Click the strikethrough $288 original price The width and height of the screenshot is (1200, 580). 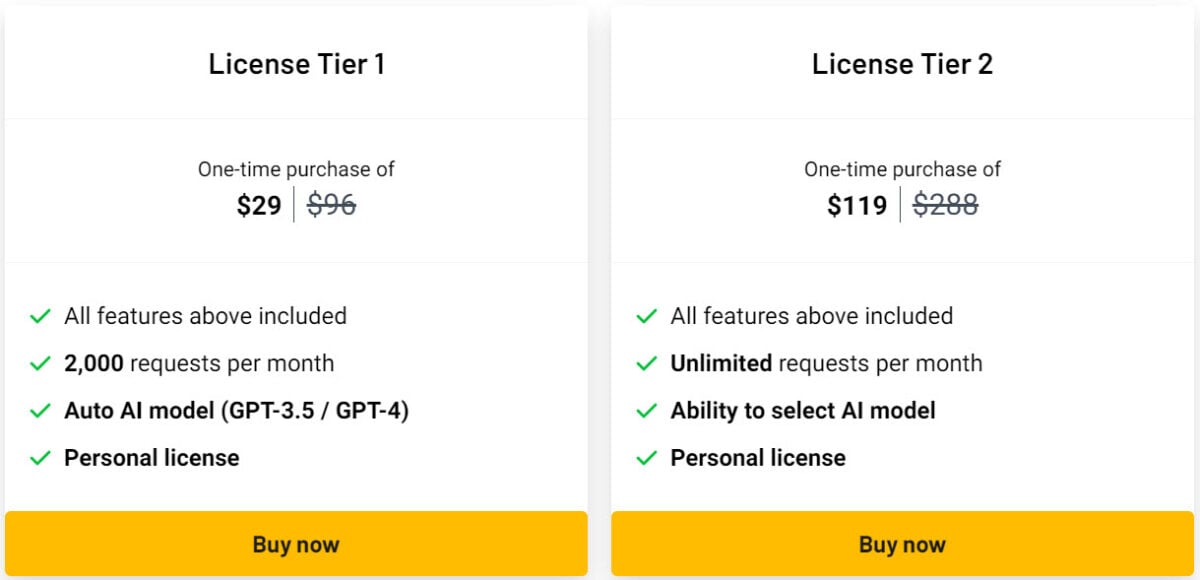click(x=945, y=205)
